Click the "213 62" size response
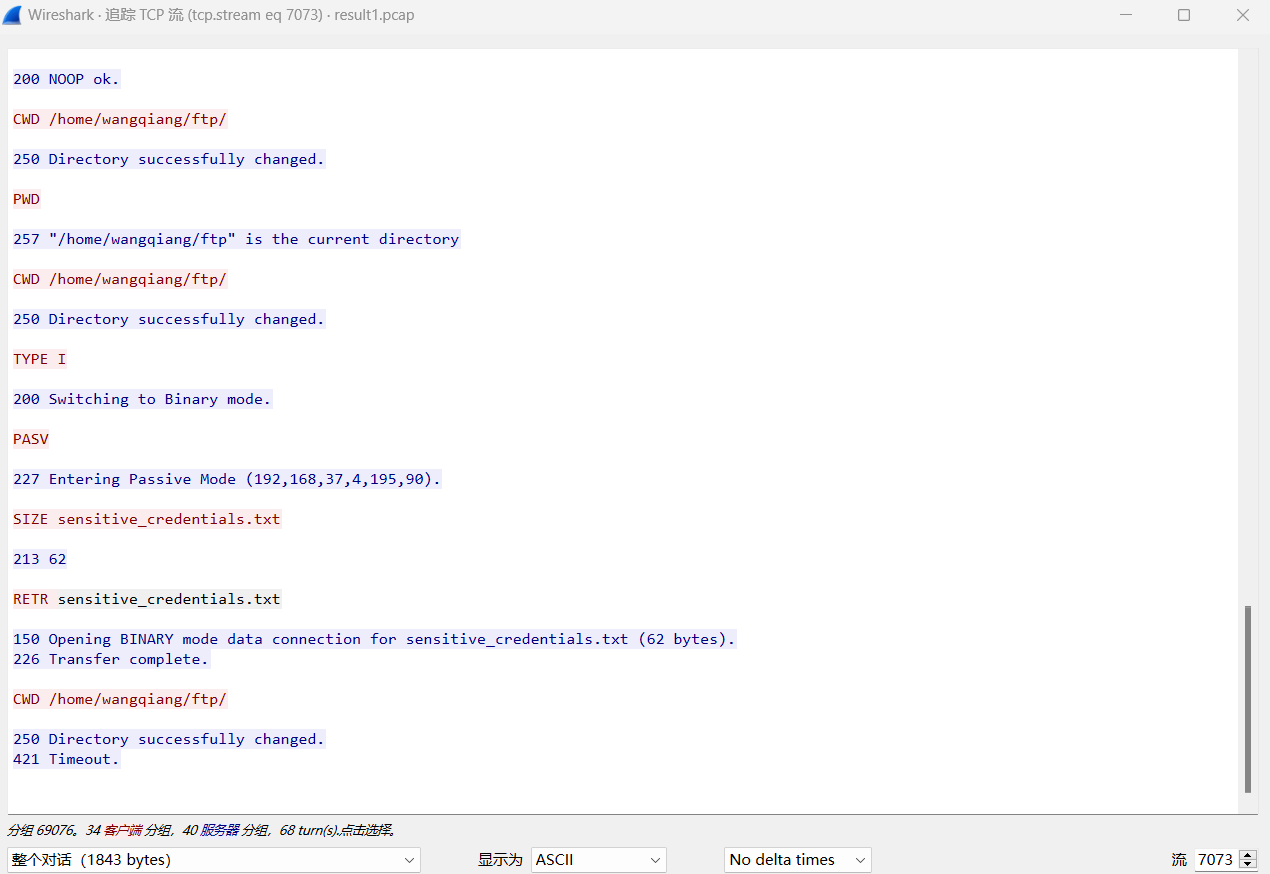The image size is (1270, 874). [39, 559]
